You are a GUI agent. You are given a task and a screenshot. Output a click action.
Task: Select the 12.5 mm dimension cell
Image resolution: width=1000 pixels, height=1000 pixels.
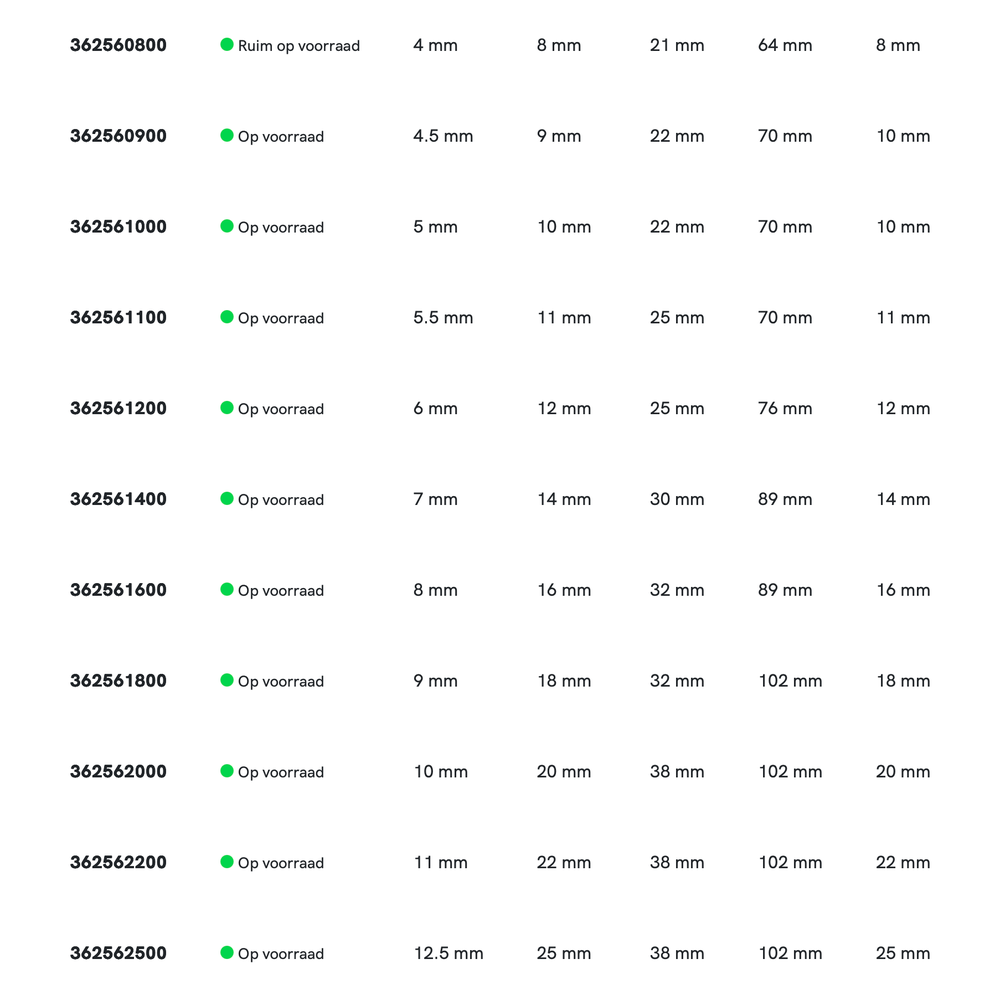[x=448, y=953]
